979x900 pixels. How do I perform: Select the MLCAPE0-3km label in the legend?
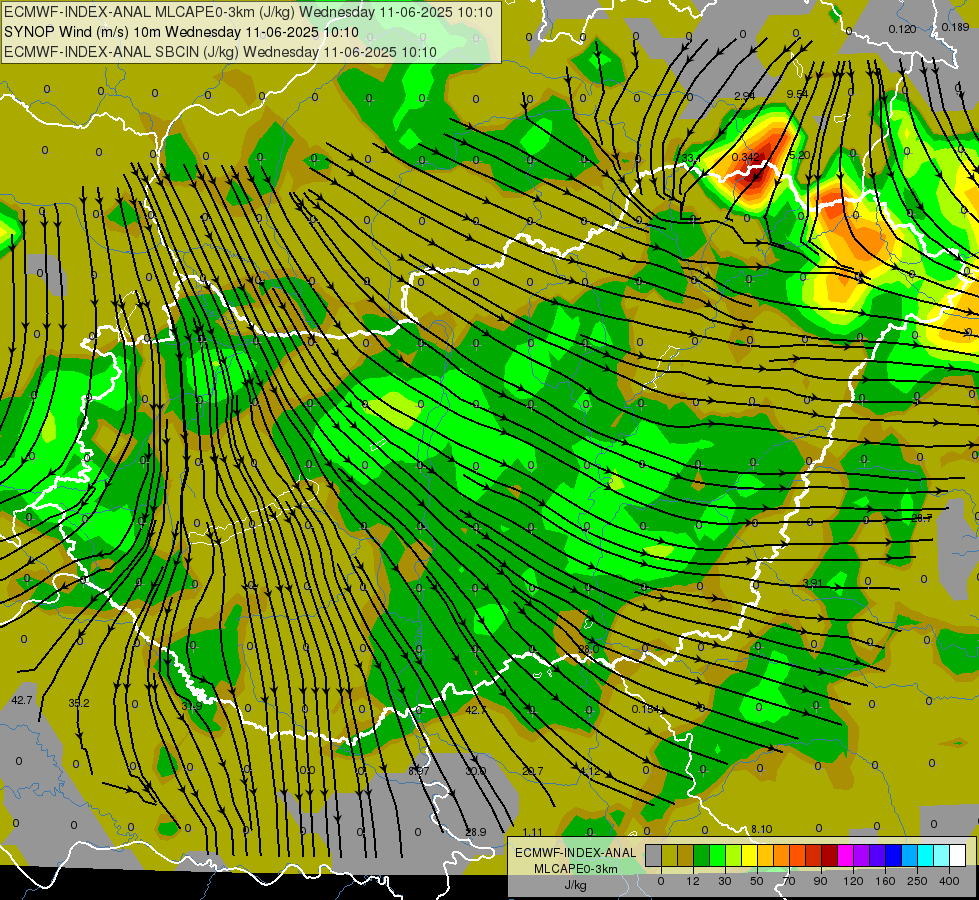pos(575,869)
